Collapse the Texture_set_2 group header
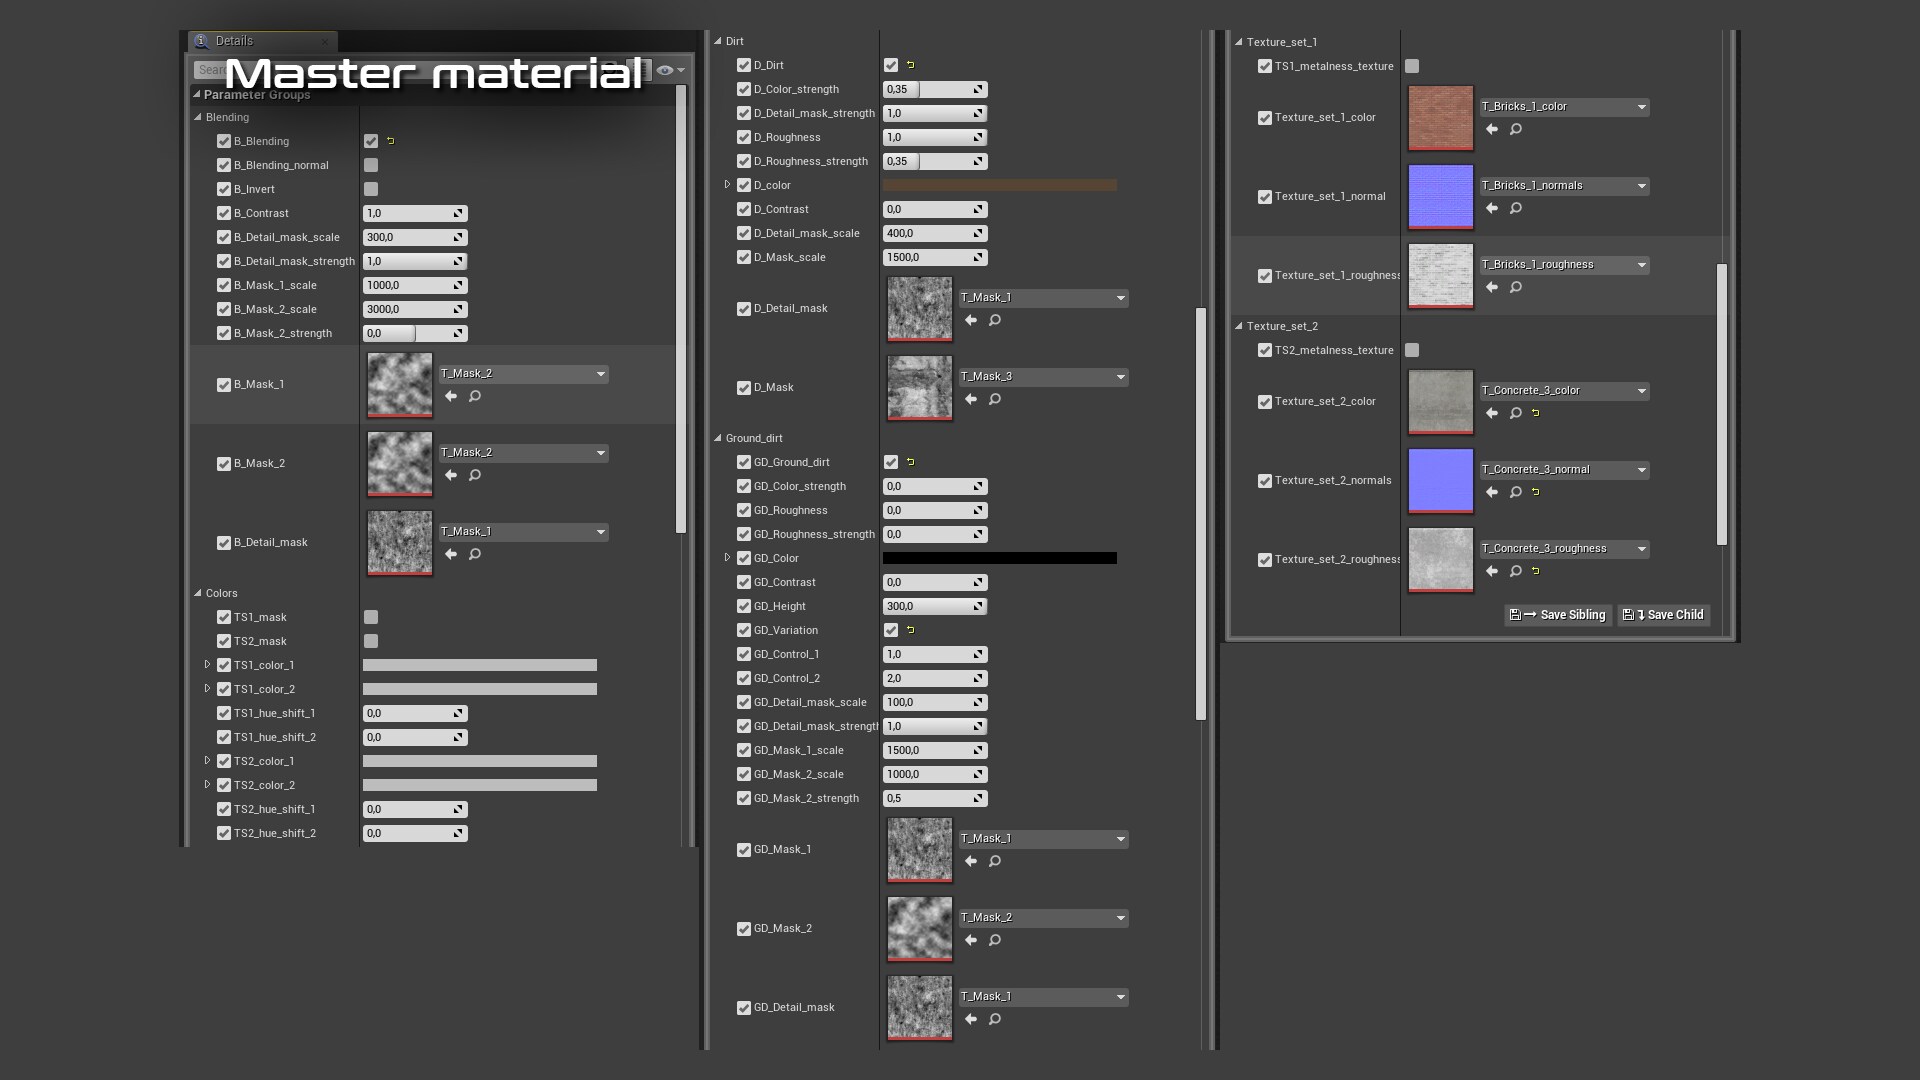This screenshot has height=1080, width=1920. (1239, 326)
